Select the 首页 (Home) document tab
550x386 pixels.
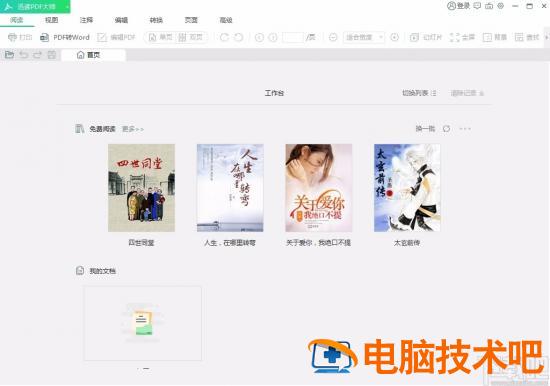point(93,55)
